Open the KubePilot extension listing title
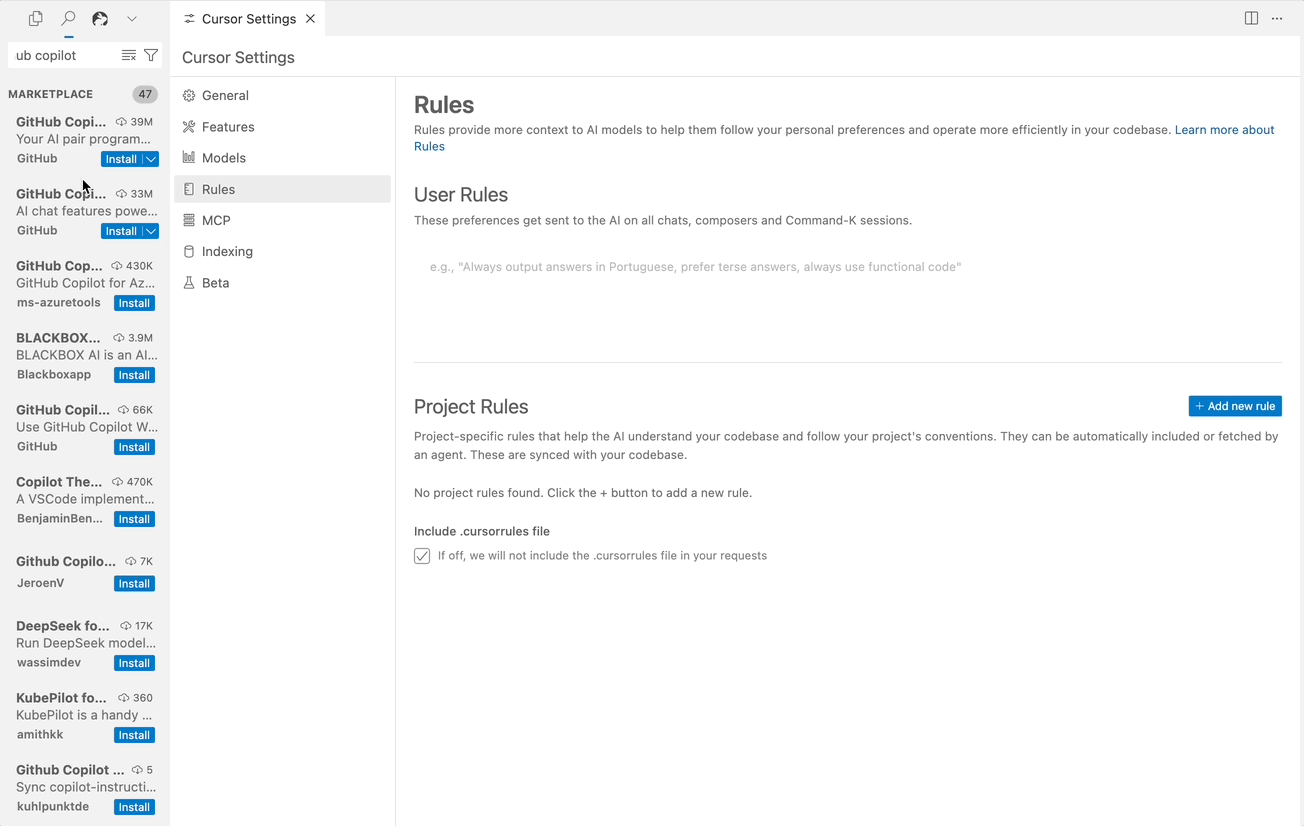The height and width of the screenshot is (826, 1304). [x=61, y=698]
